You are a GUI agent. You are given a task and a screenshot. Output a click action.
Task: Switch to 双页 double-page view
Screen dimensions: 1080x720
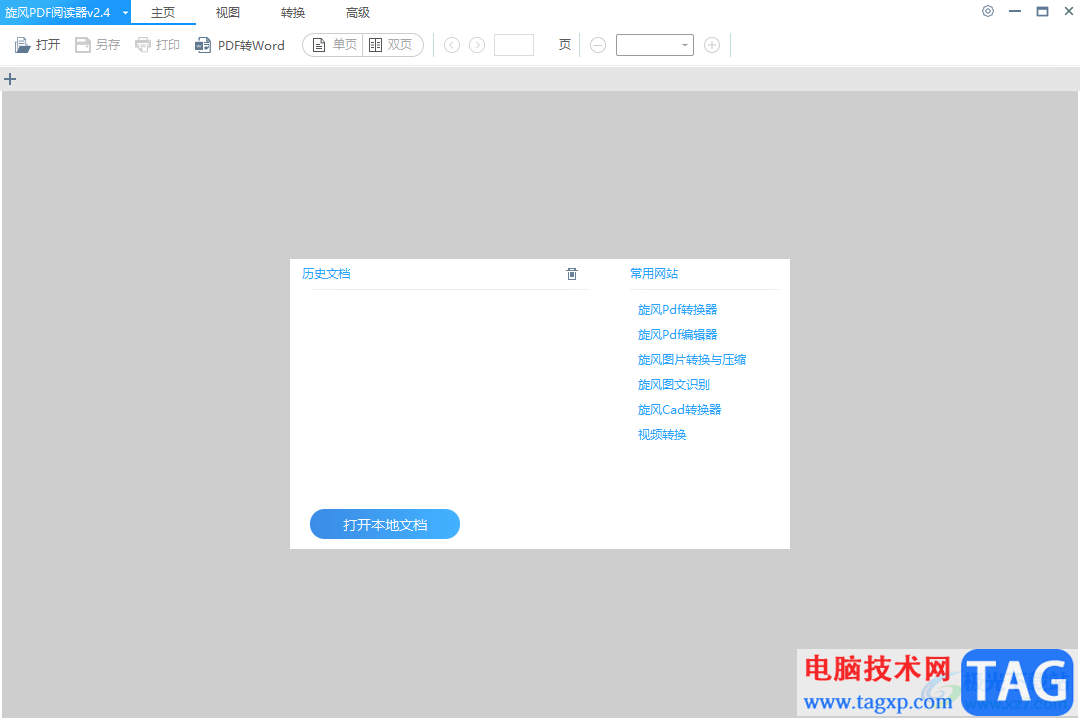pyautogui.click(x=392, y=45)
